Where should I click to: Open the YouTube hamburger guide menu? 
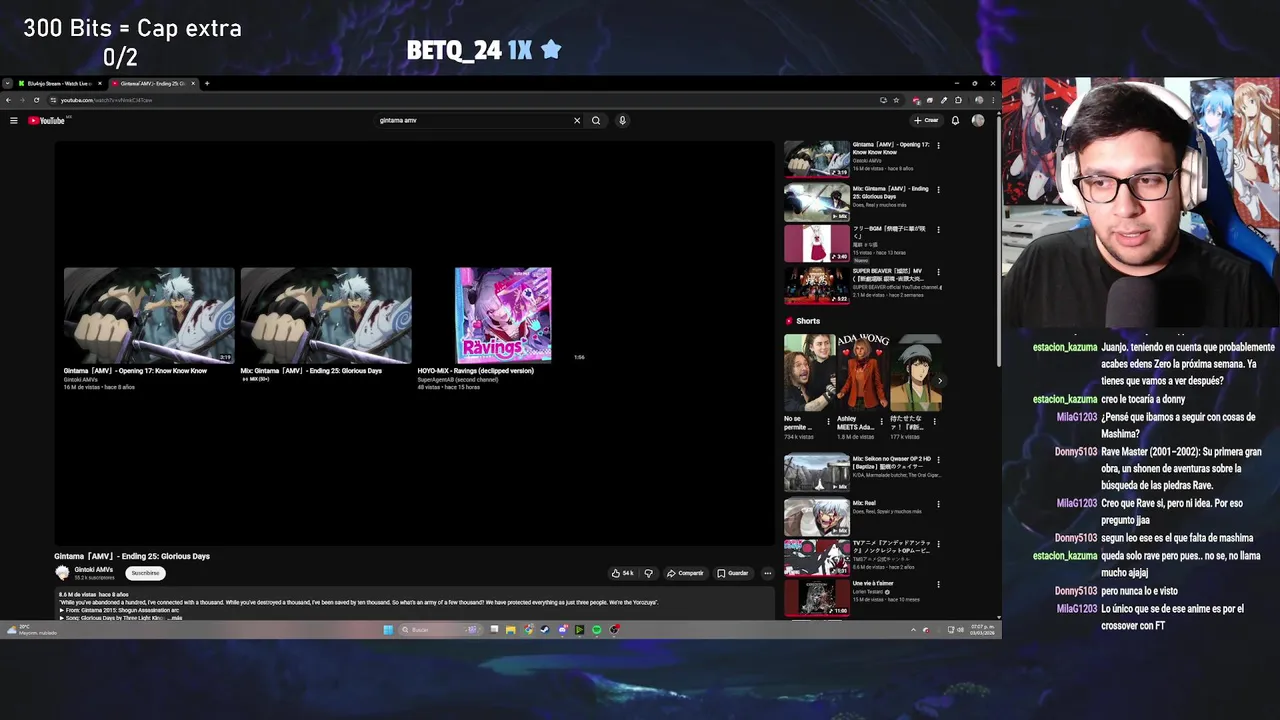[x=14, y=120]
